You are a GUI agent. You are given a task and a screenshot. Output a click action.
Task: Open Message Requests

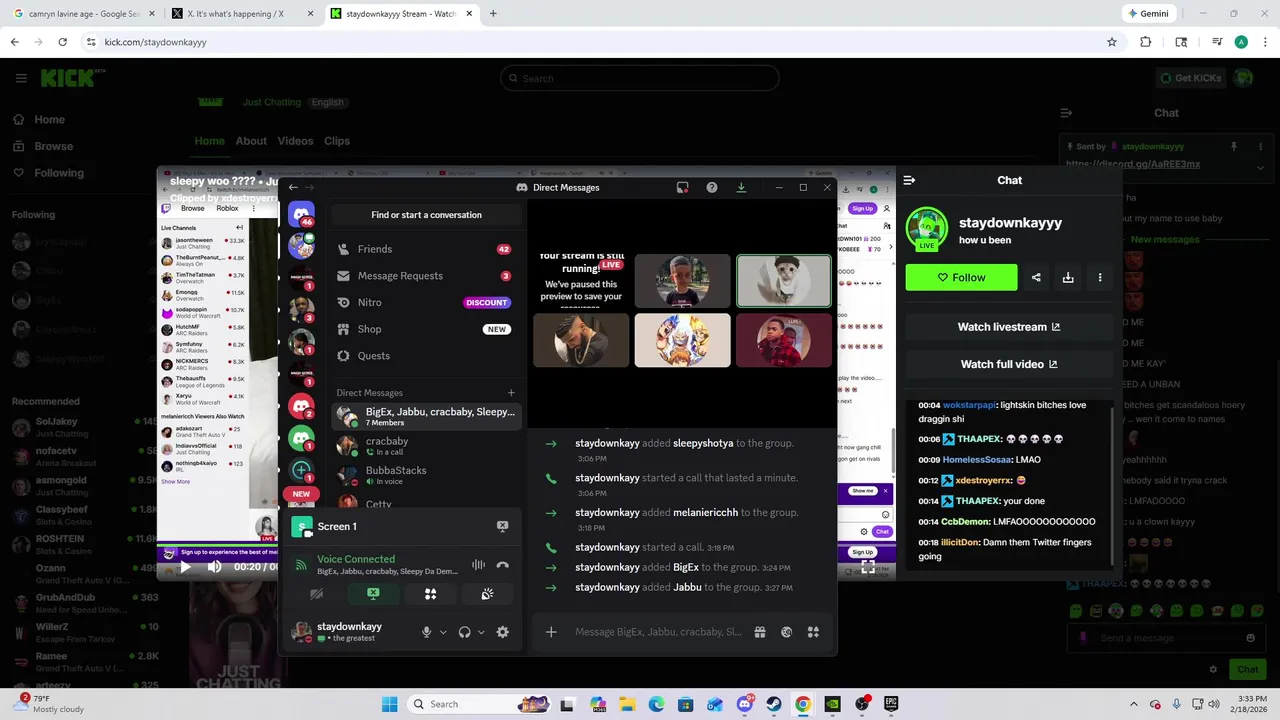pyautogui.click(x=426, y=276)
